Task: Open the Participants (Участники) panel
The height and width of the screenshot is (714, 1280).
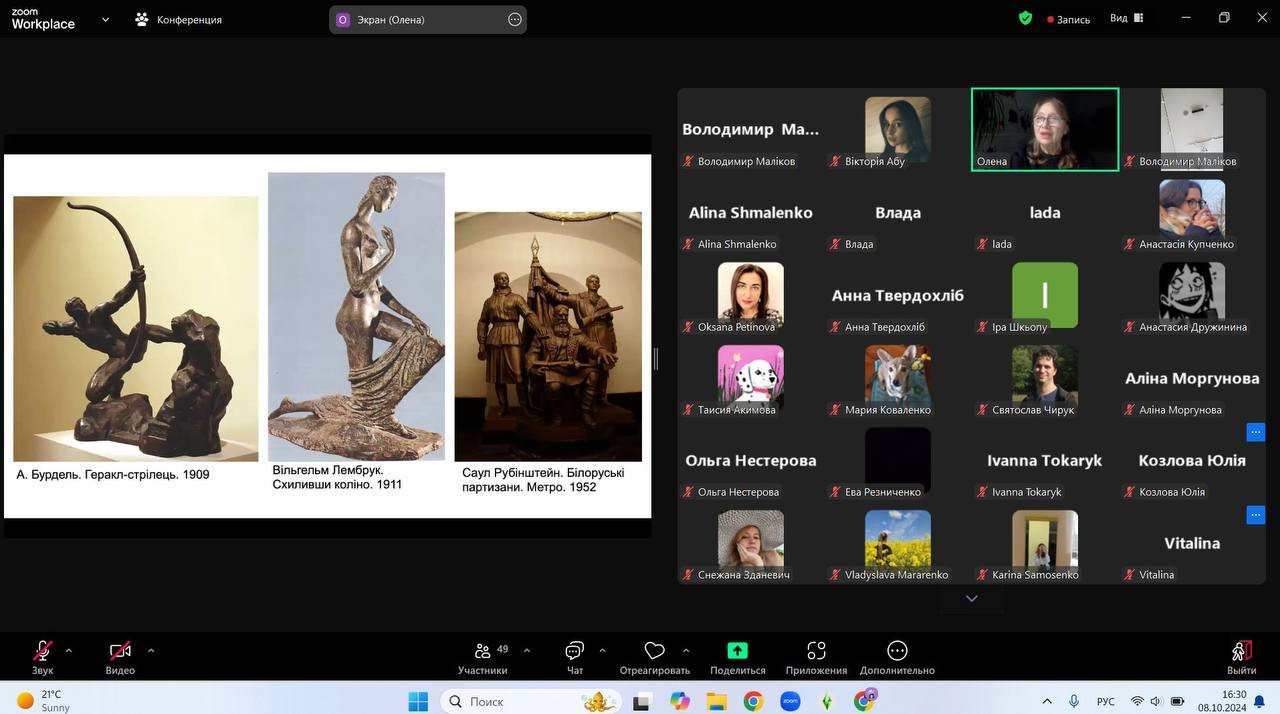Action: 483,657
